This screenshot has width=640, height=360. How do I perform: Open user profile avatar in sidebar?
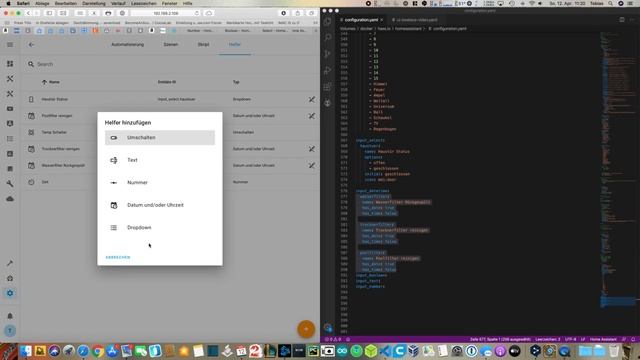10,331
